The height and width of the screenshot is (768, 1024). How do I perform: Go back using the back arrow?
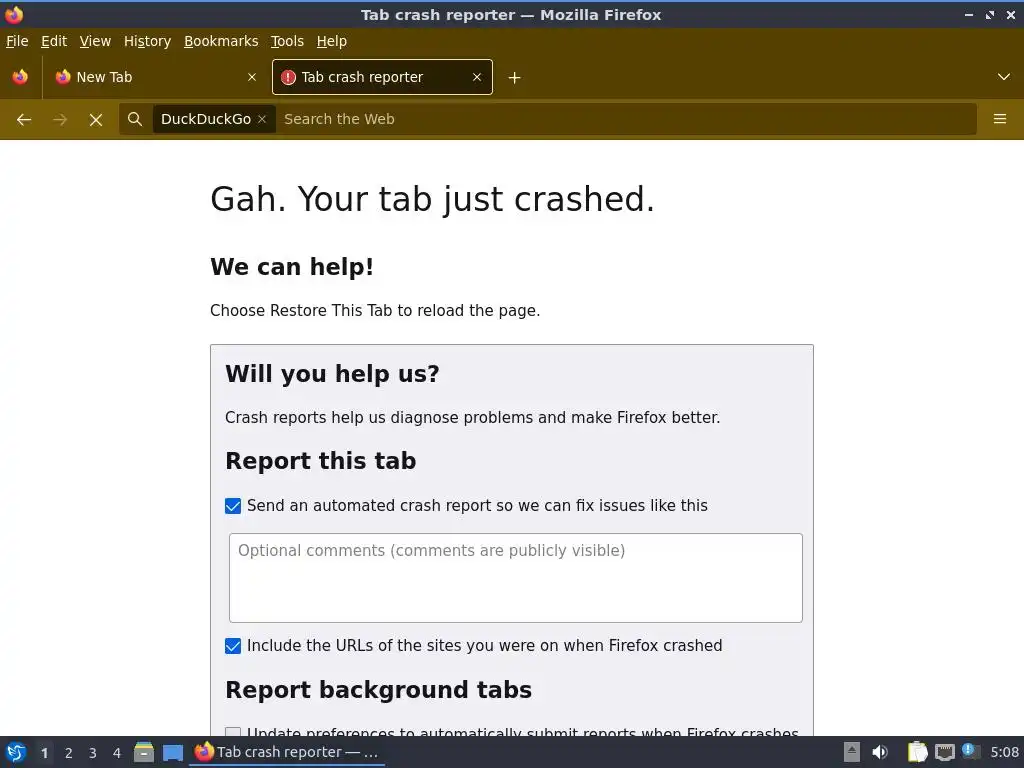(x=24, y=120)
